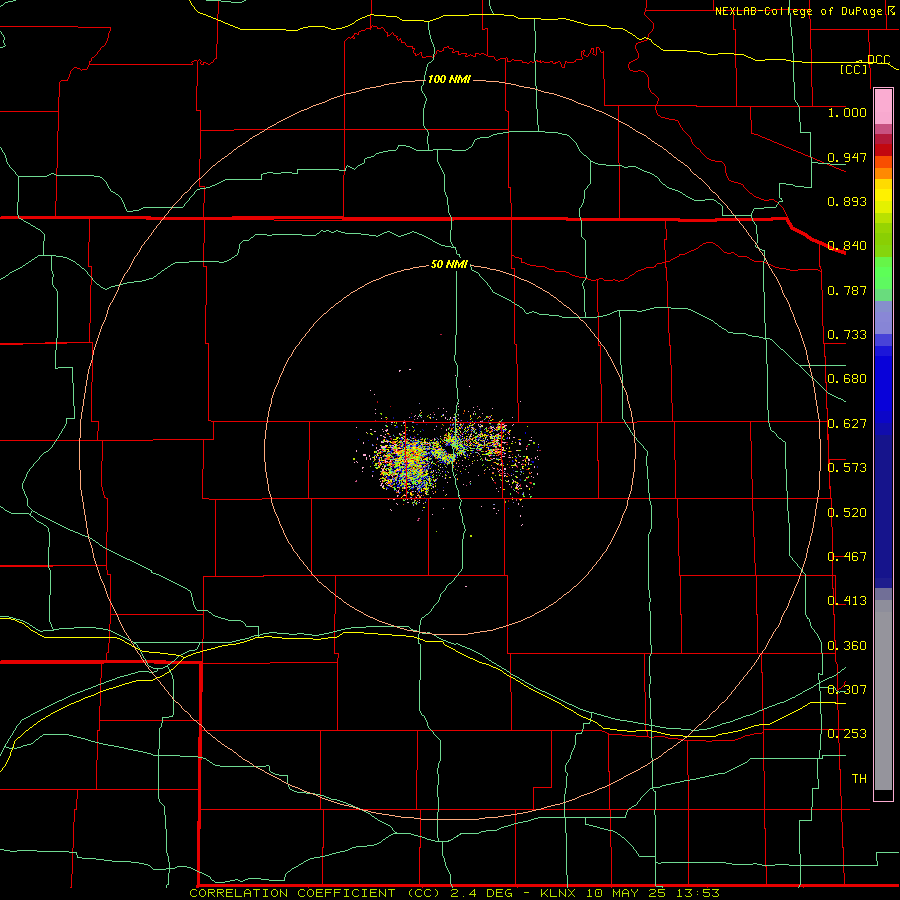Click the 0.360 color scale value
The height and width of the screenshot is (900, 900).
847,646
